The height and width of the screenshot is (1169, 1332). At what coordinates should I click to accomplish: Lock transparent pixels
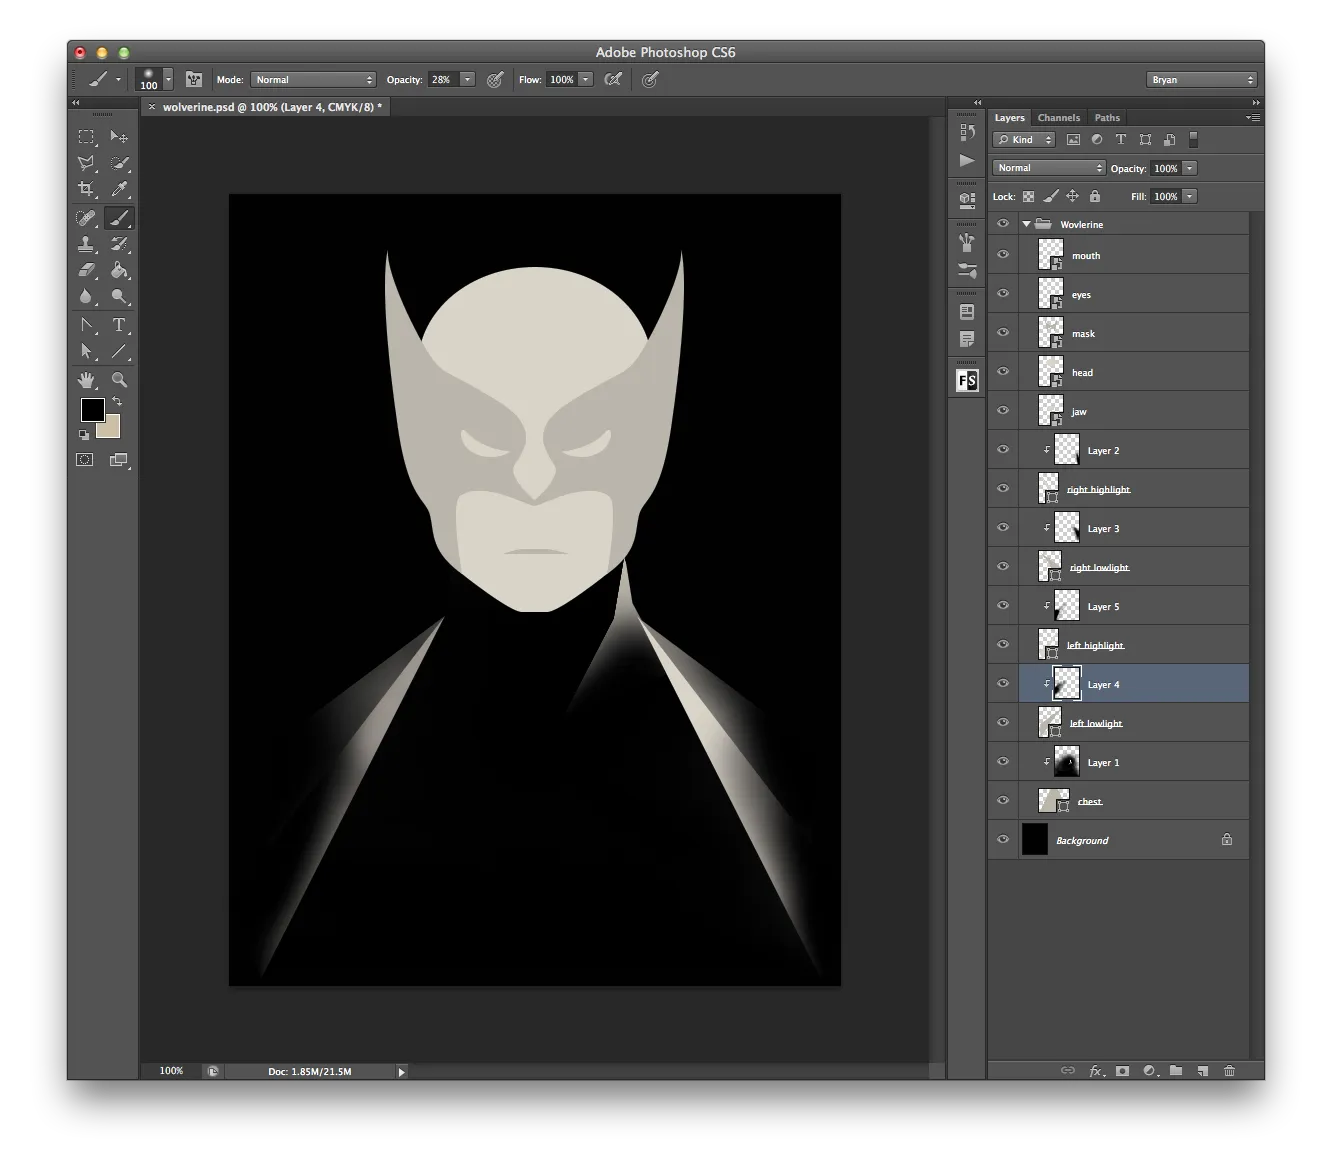pyautogui.click(x=1028, y=197)
